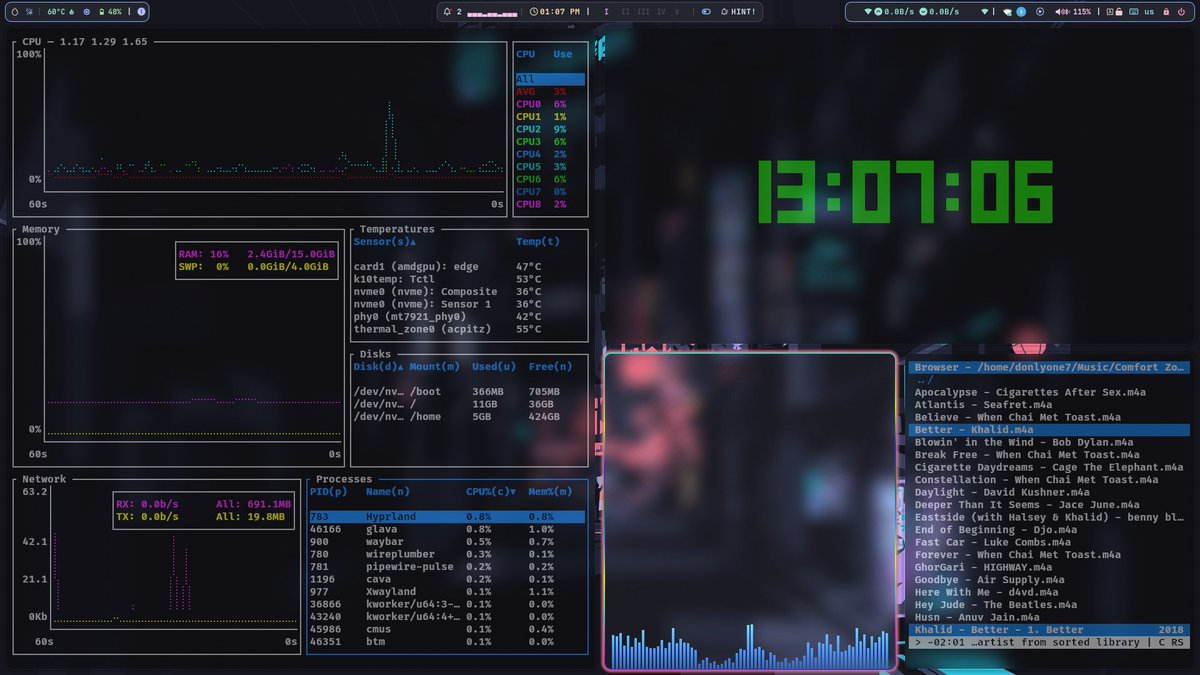Toggle the blue switch beside HINT!
Image resolution: width=1200 pixels, height=675 pixels.
tap(706, 12)
